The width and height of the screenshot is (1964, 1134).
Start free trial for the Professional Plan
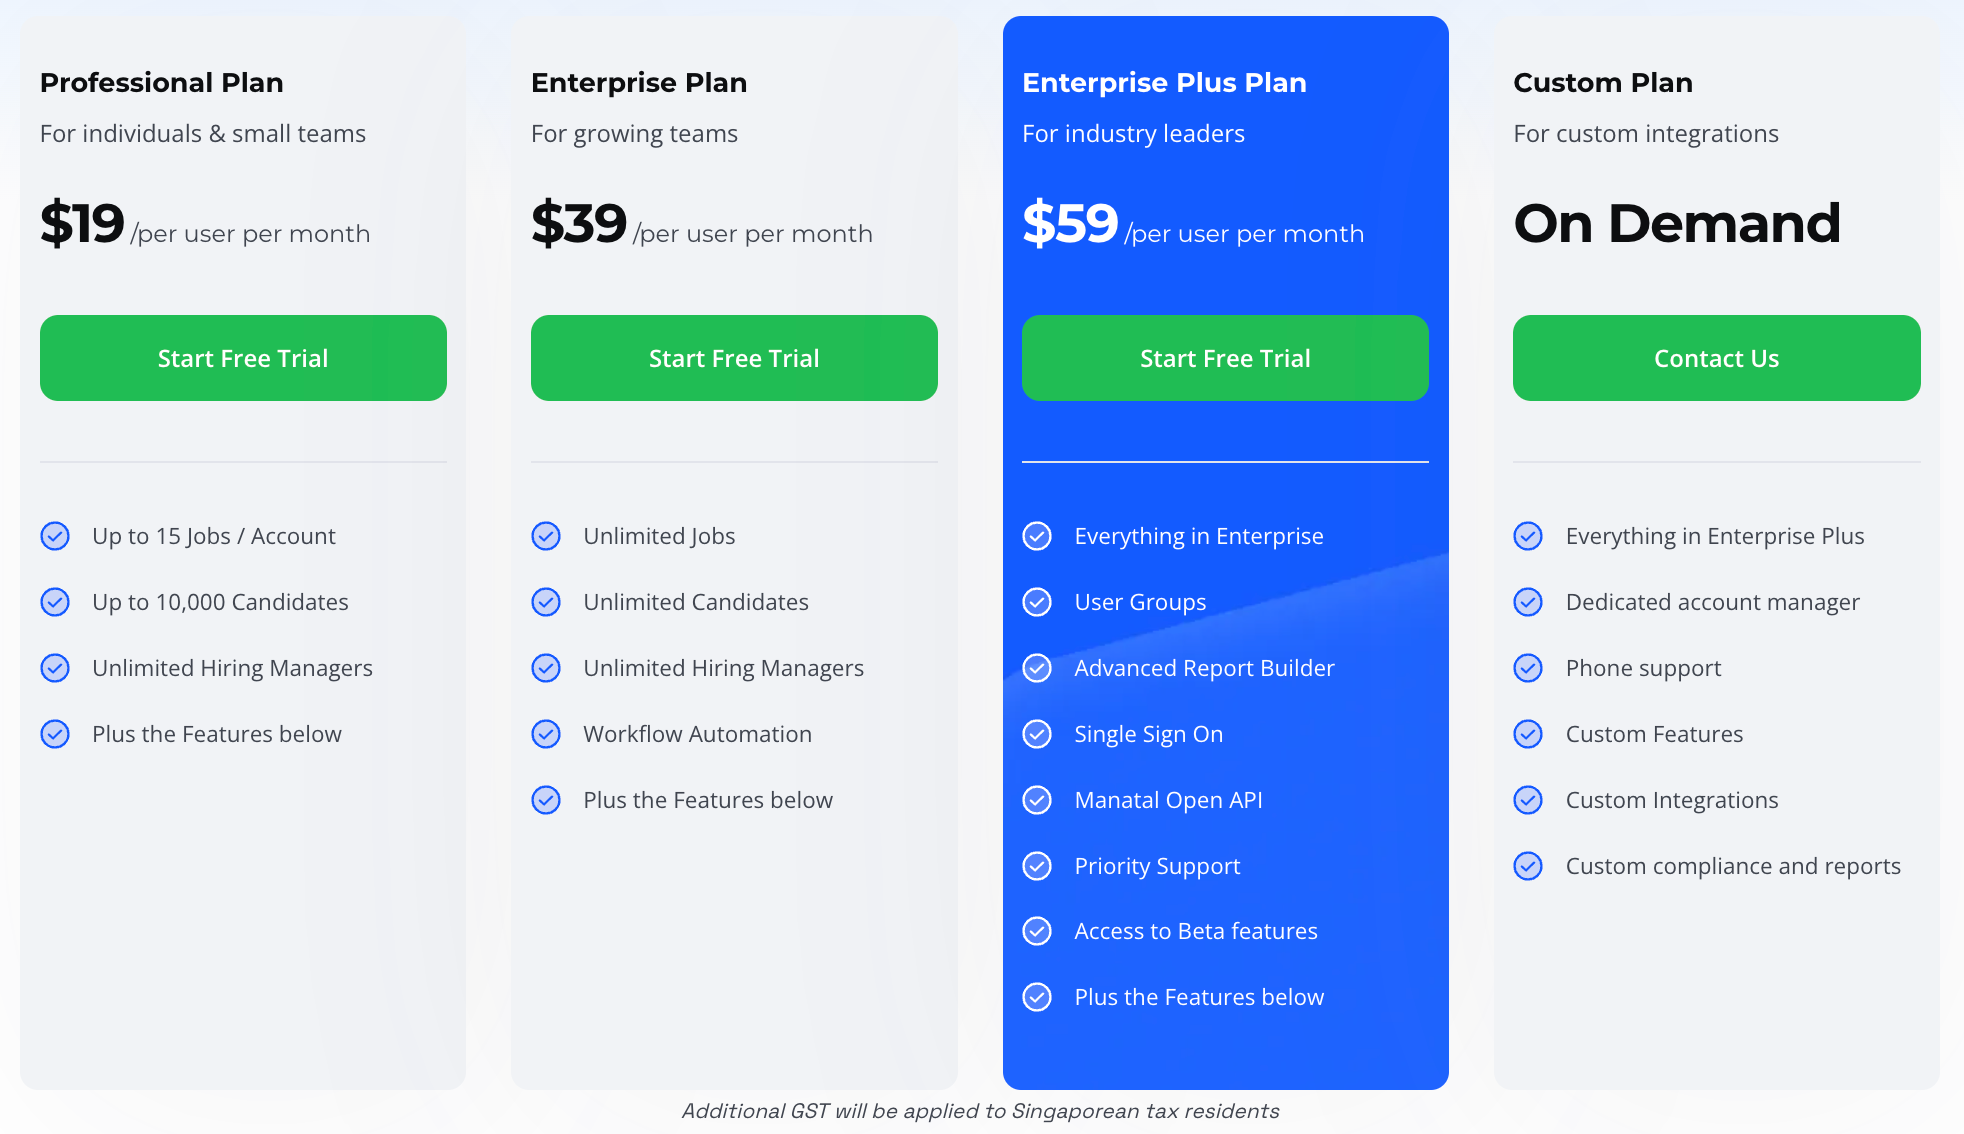tap(242, 358)
